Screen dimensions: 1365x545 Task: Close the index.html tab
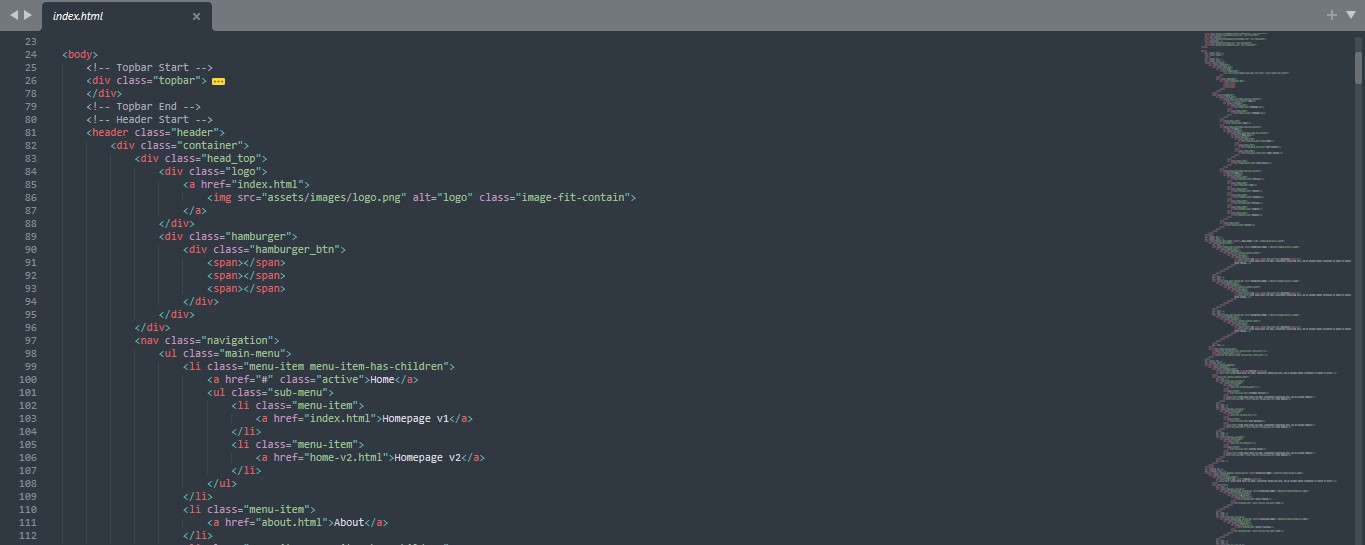(x=196, y=16)
